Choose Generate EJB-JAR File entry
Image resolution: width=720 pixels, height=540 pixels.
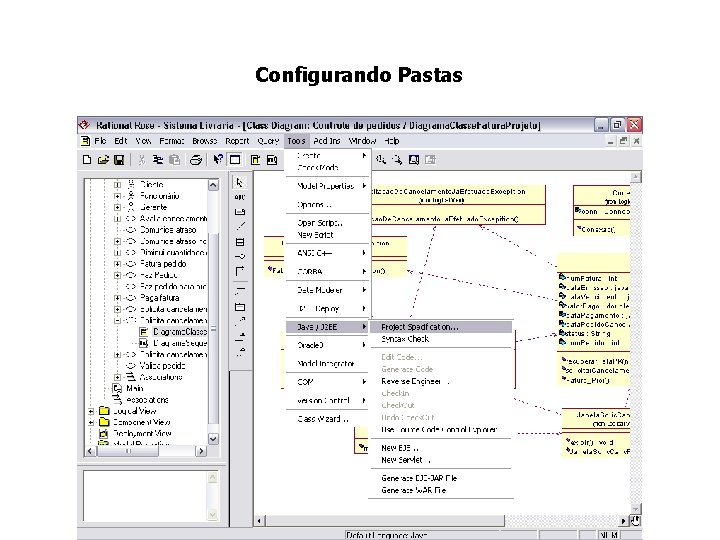tap(440, 478)
